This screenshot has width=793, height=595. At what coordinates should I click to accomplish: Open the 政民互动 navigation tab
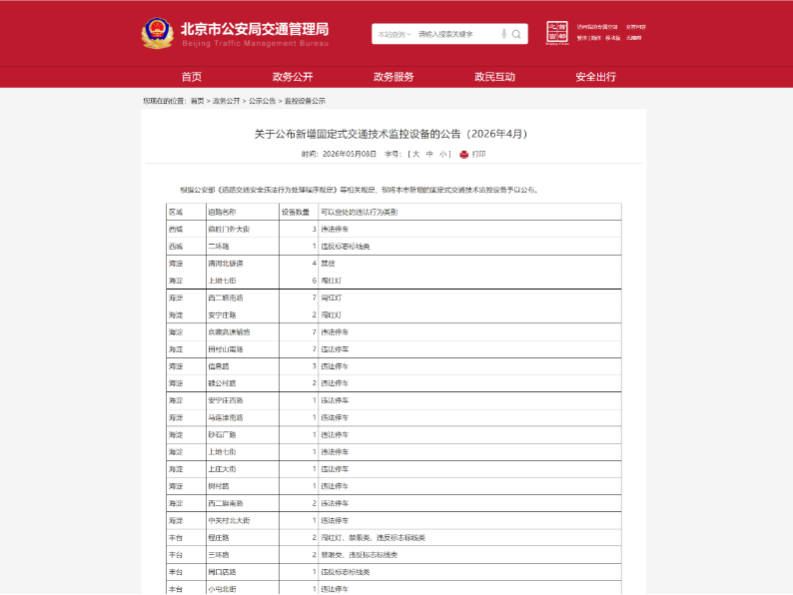[x=495, y=77]
